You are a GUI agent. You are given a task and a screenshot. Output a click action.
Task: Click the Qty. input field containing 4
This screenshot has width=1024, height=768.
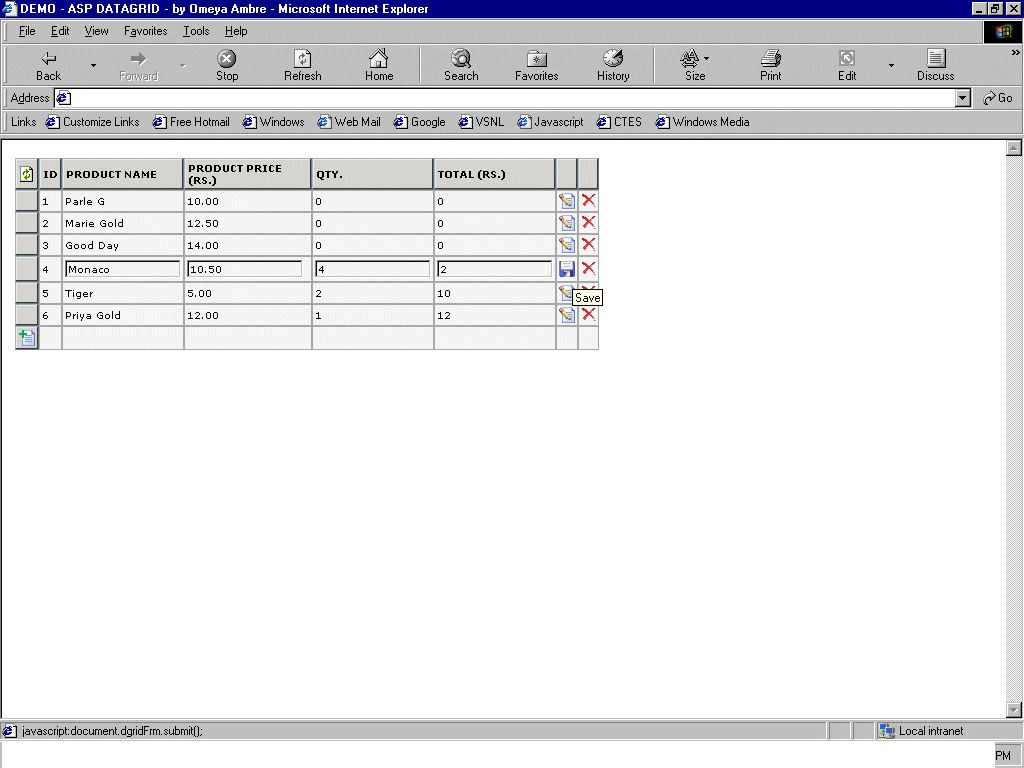[x=372, y=269]
